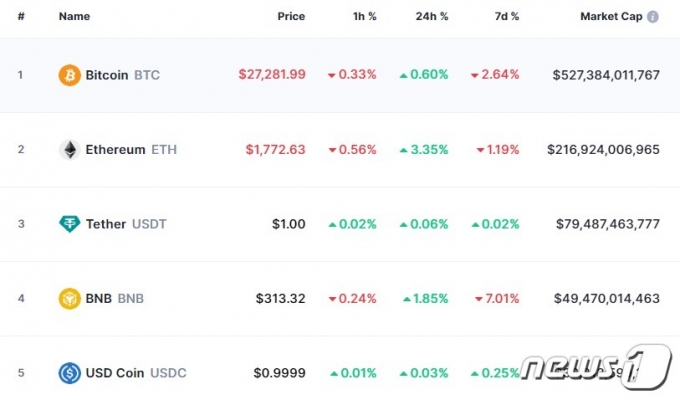
Task: Open the Tether USDT name link
Action: [x=126, y=224]
